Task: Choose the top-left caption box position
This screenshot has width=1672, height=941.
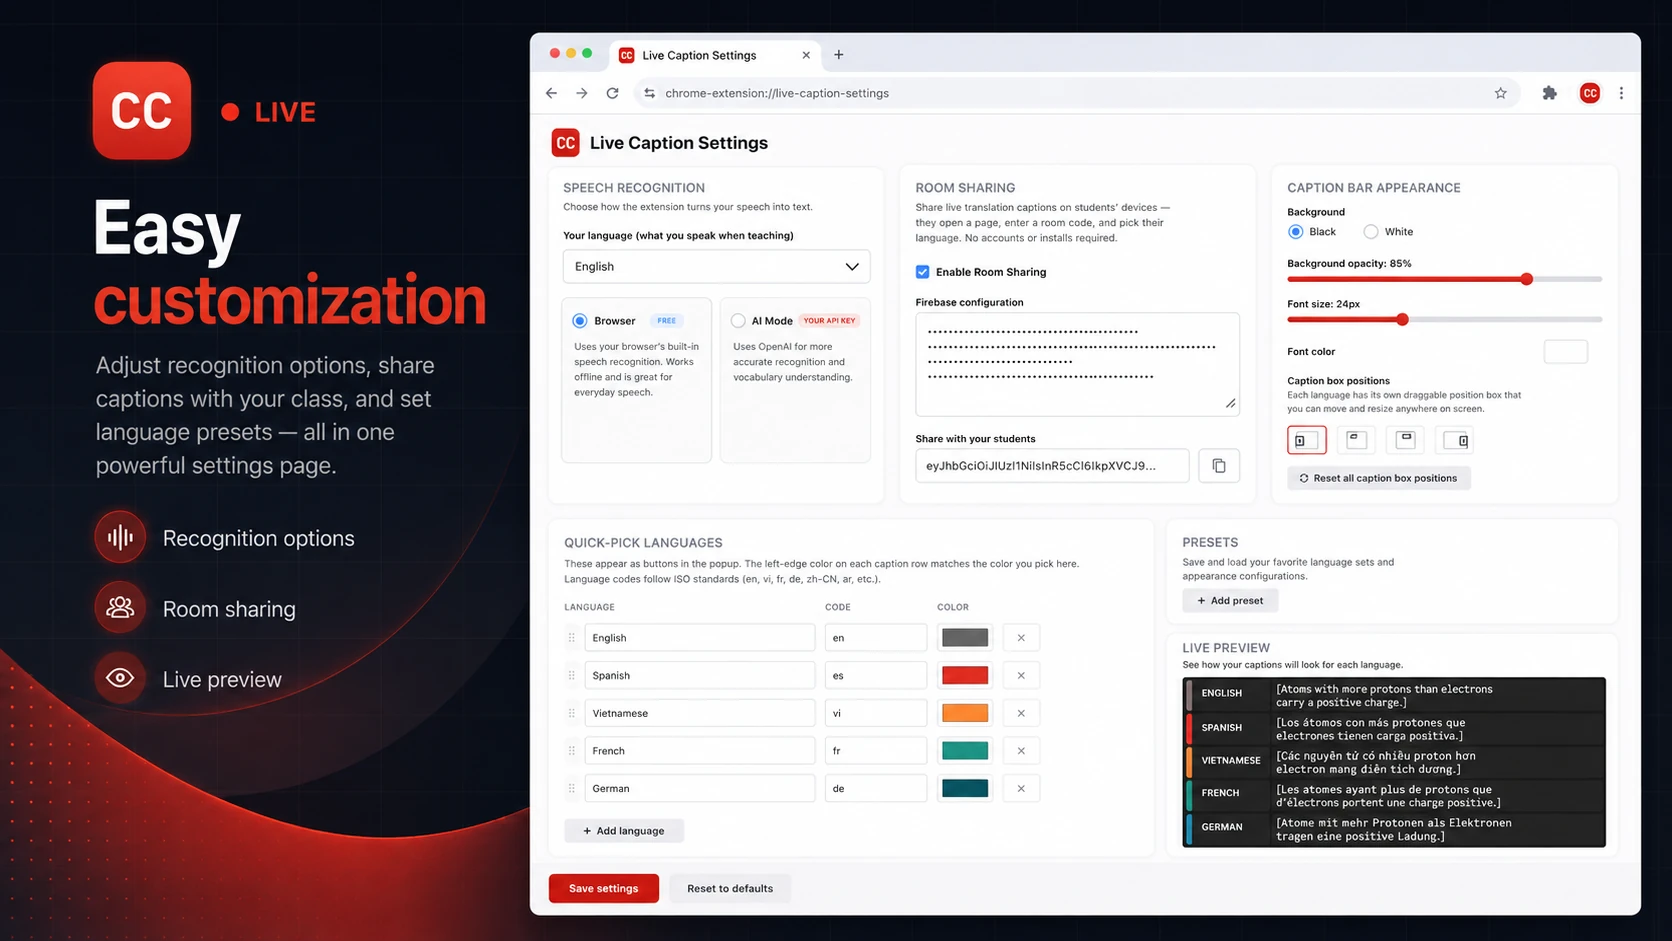Action: (1356, 440)
